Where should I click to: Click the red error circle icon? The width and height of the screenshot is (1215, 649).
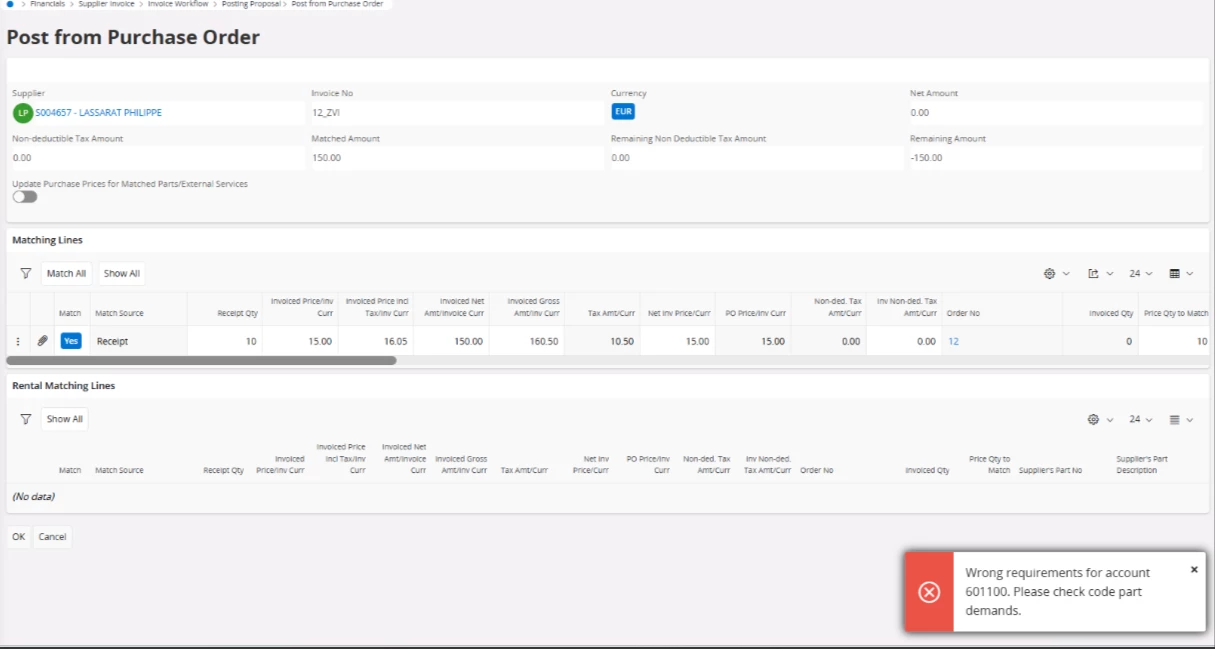click(929, 592)
